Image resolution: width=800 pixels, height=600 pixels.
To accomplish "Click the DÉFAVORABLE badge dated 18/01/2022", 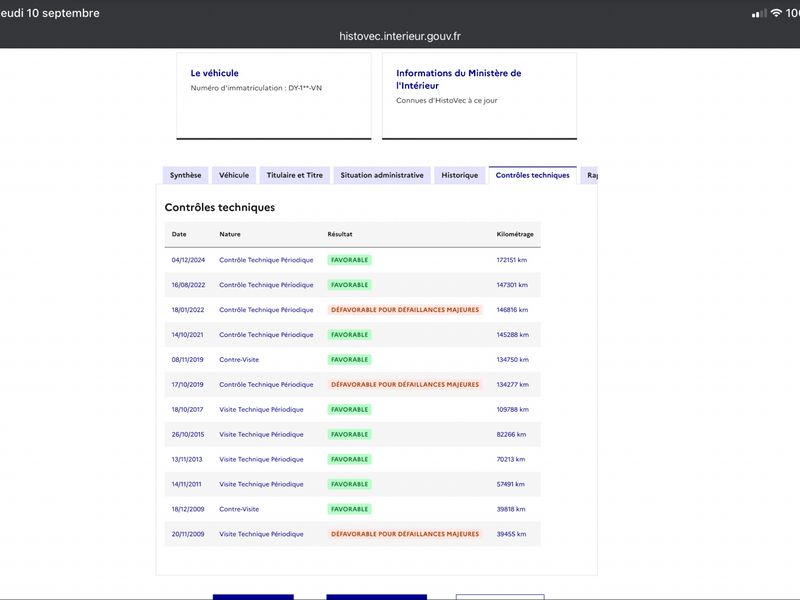I will pyautogui.click(x=405, y=310).
